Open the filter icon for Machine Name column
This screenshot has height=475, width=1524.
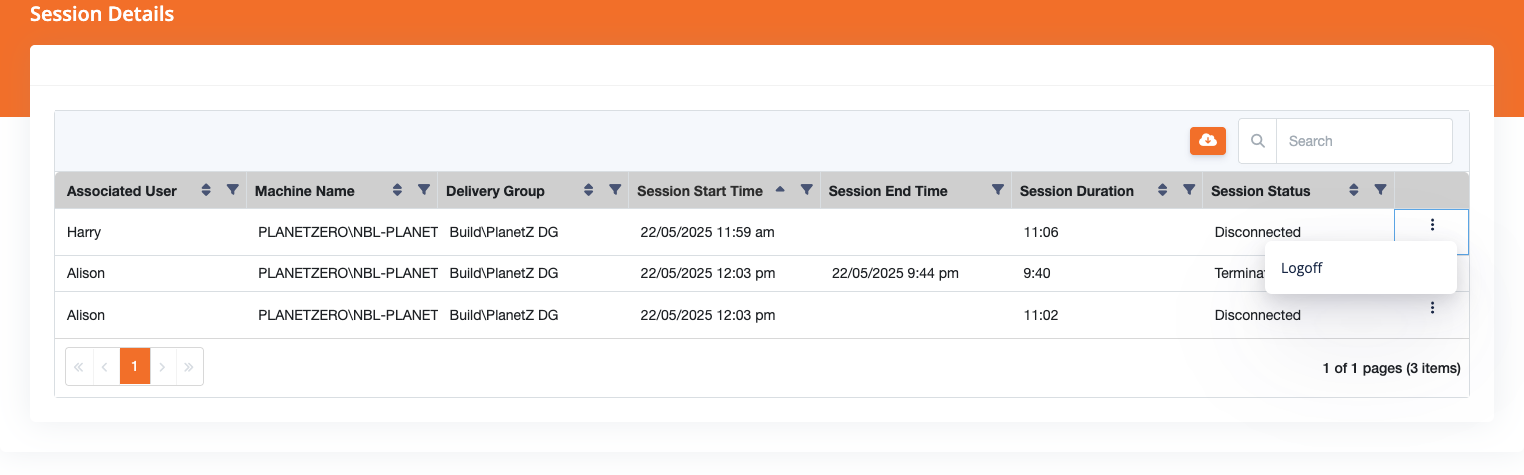pyautogui.click(x=423, y=190)
